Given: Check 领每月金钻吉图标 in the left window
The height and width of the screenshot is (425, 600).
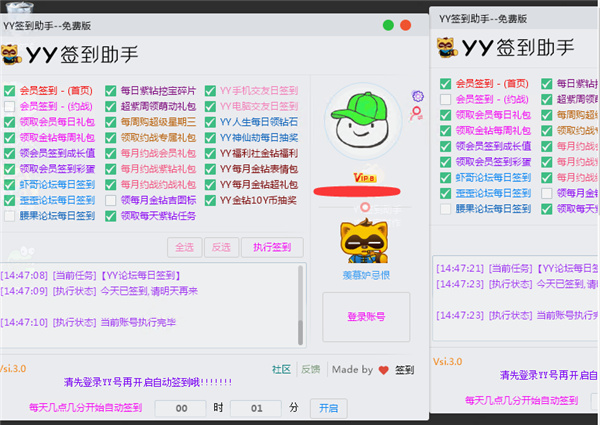Looking at the screenshot, I should click(111, 200).
